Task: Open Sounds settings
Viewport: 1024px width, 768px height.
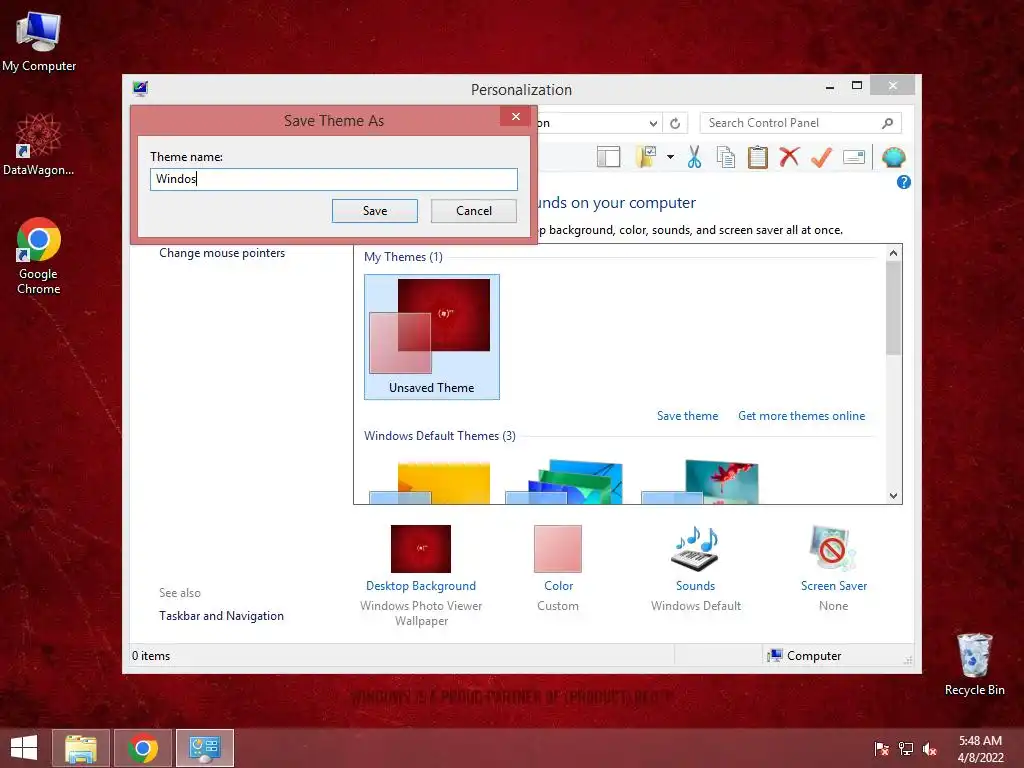Action: [696, 568]
